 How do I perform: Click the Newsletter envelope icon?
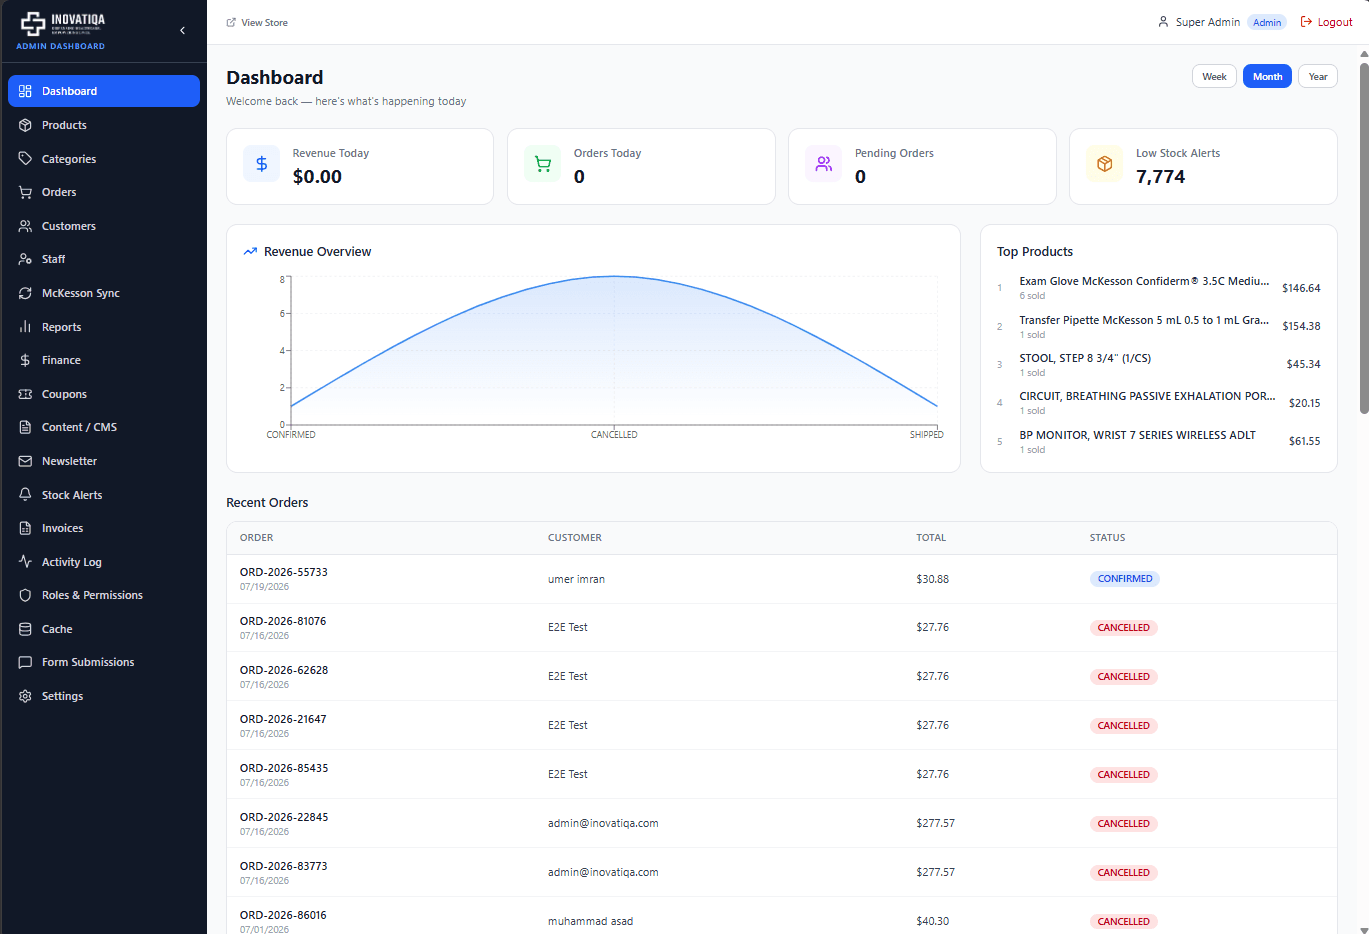point(25,461)
